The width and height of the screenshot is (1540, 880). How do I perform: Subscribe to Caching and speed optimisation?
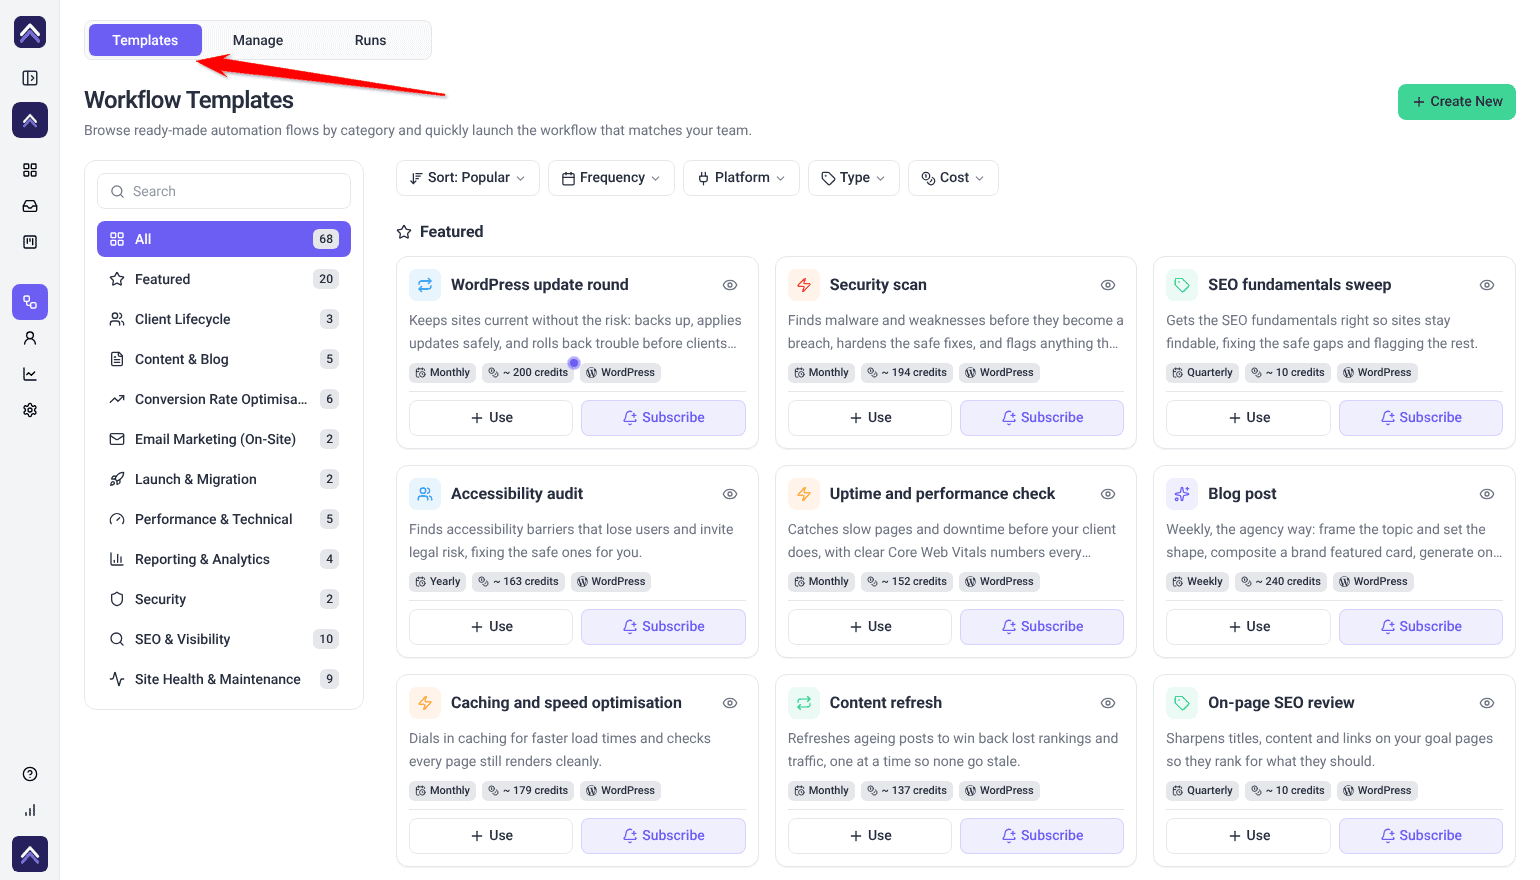pyautogui.click(x=663, y=836)
